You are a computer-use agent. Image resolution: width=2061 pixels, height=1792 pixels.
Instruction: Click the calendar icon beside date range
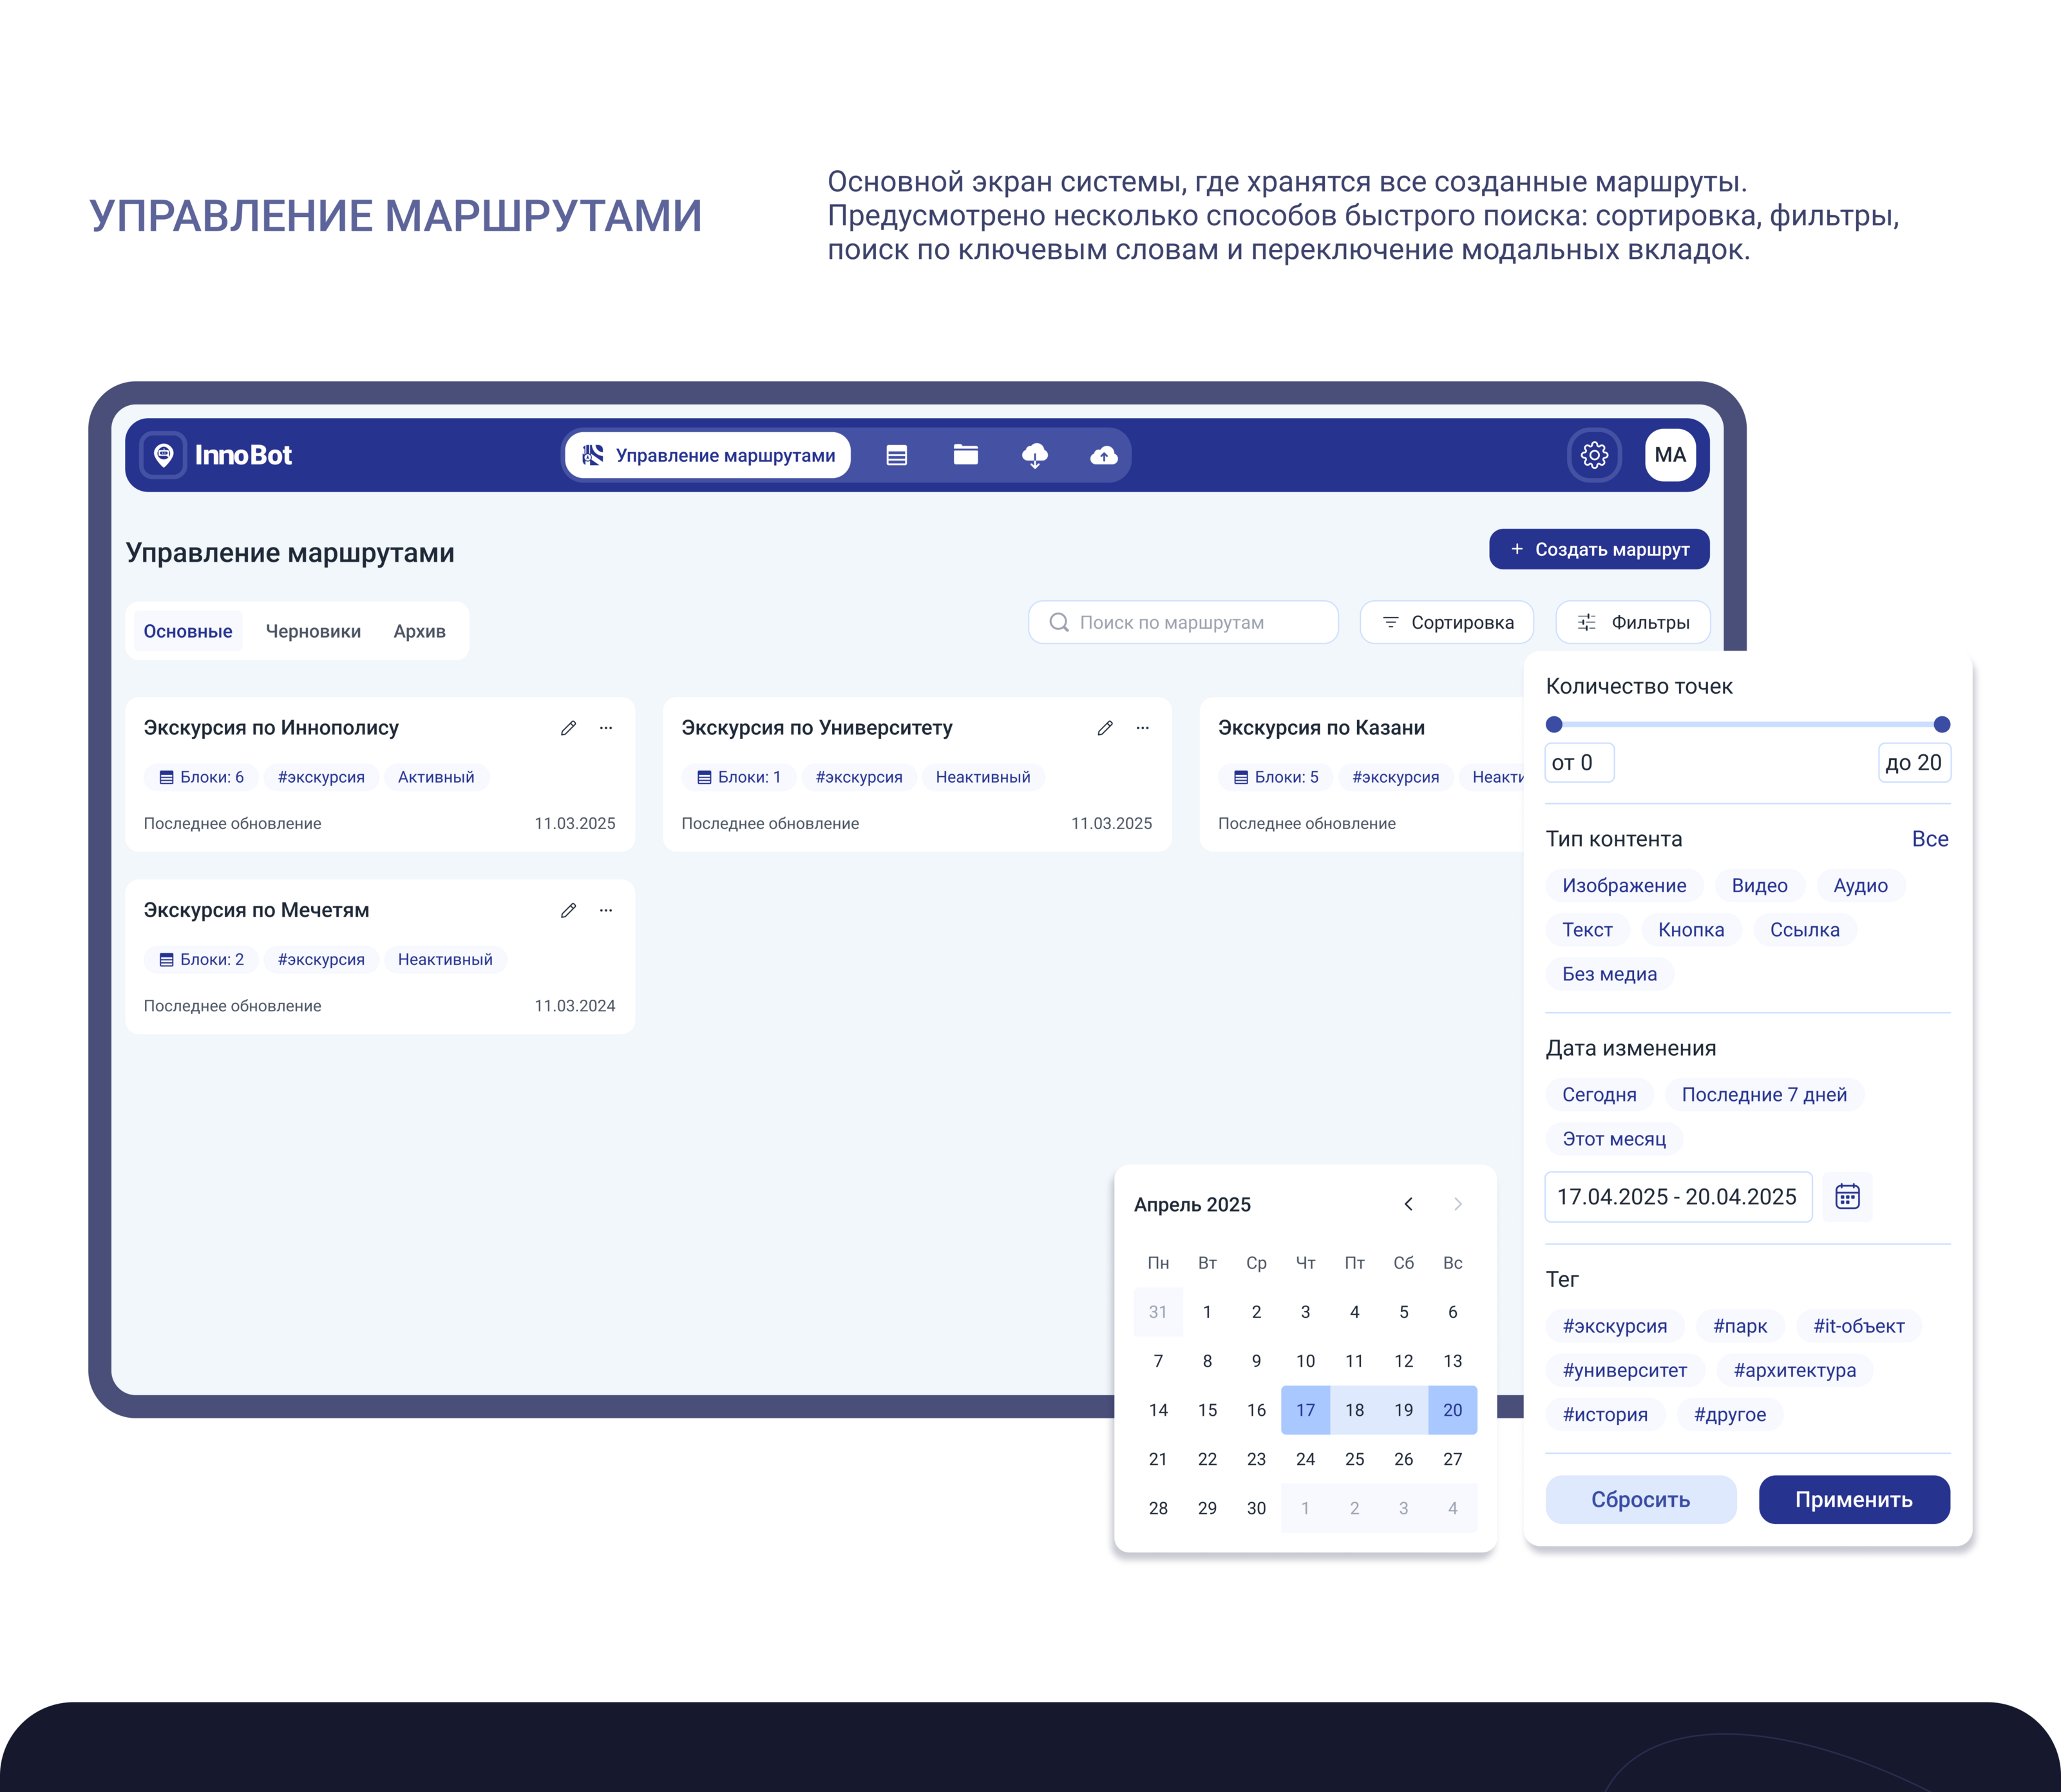click(1847, 1197)
